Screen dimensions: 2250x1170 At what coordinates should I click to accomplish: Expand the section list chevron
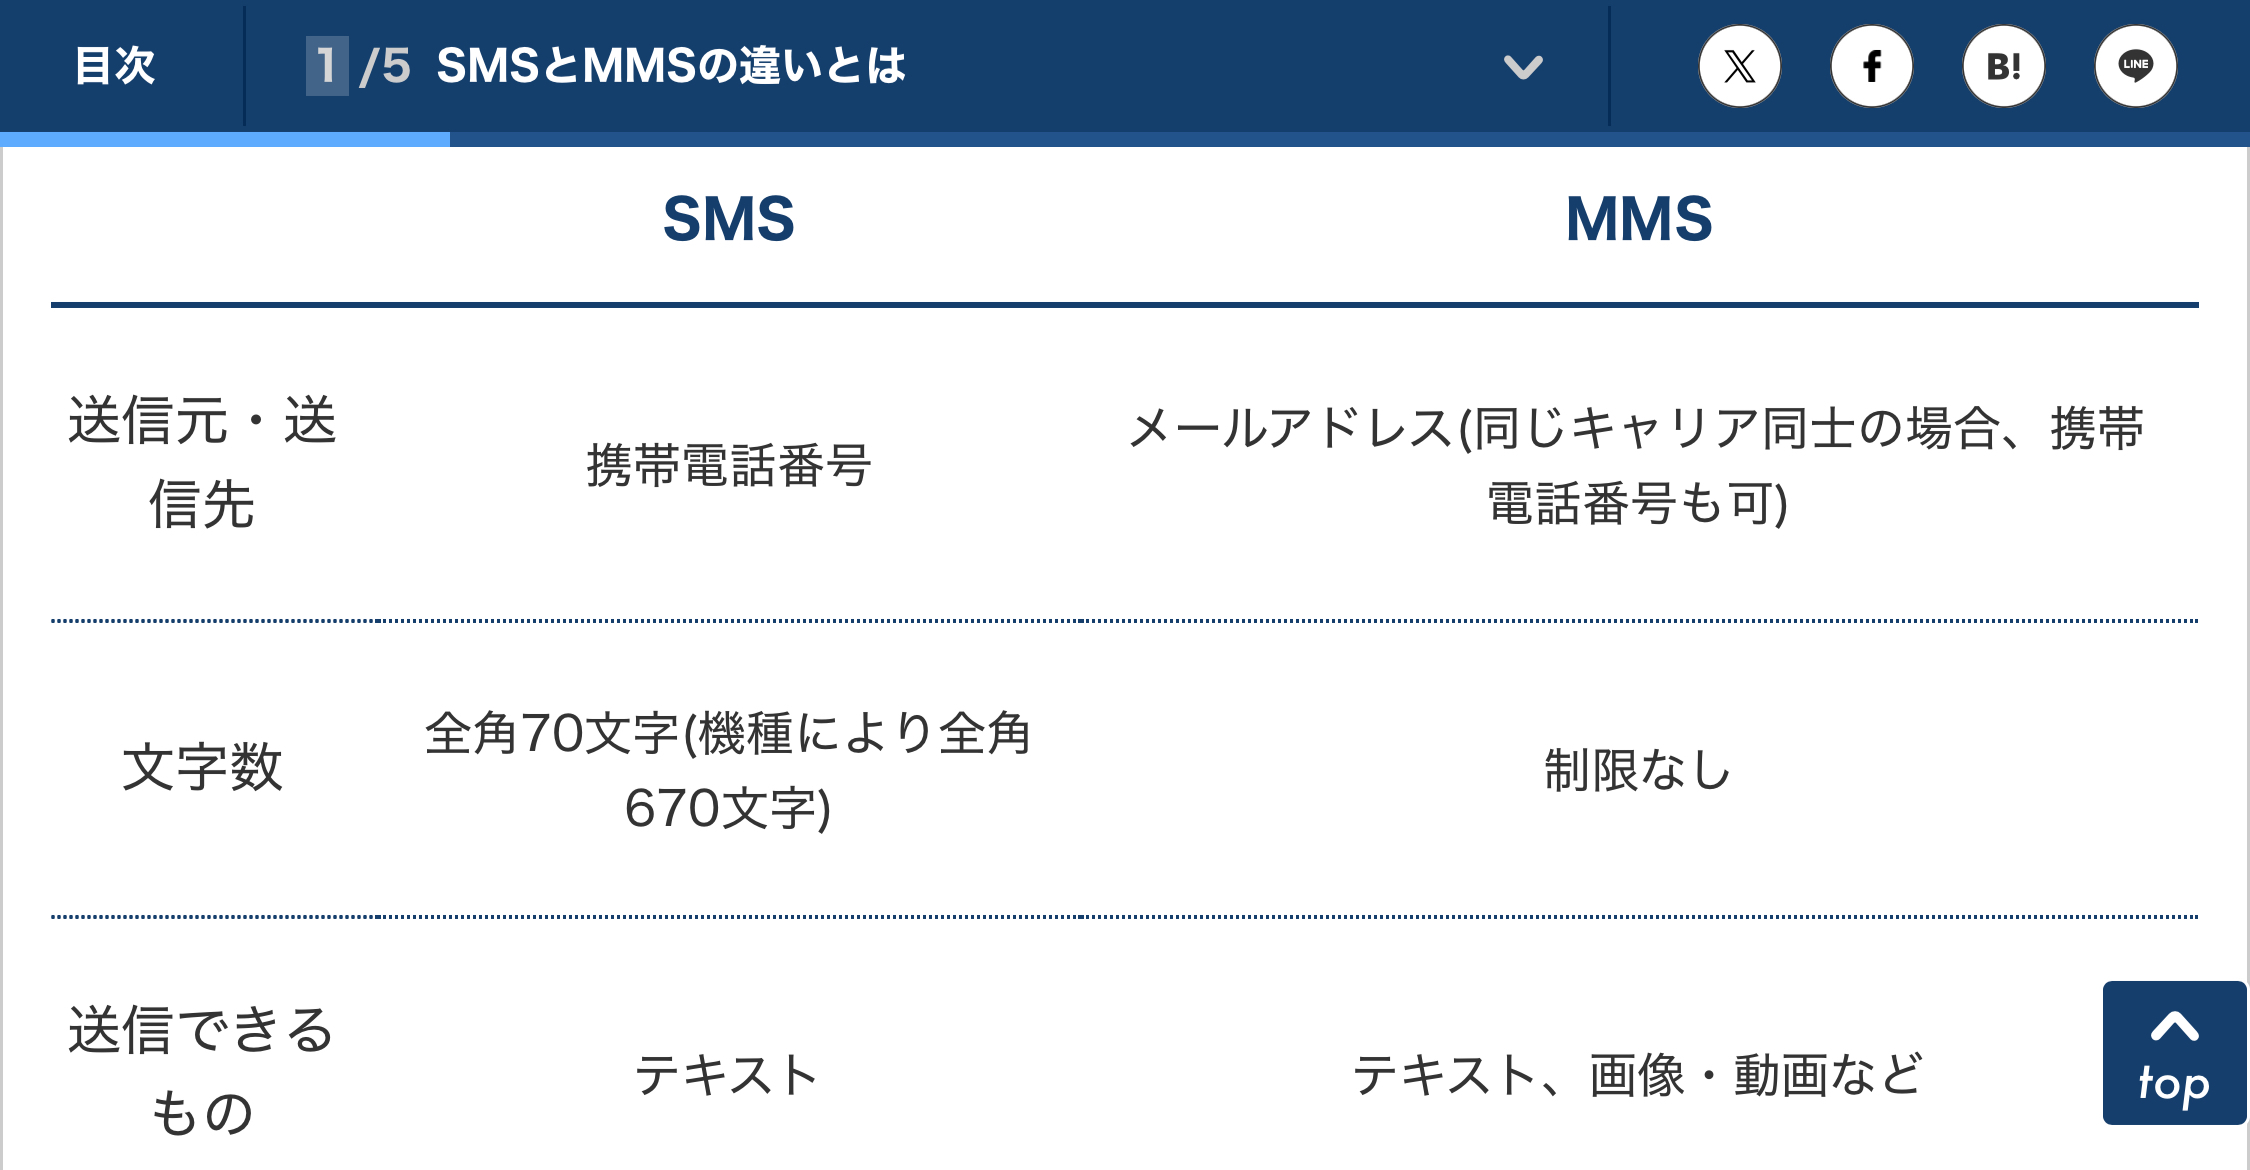(1523, 67)
